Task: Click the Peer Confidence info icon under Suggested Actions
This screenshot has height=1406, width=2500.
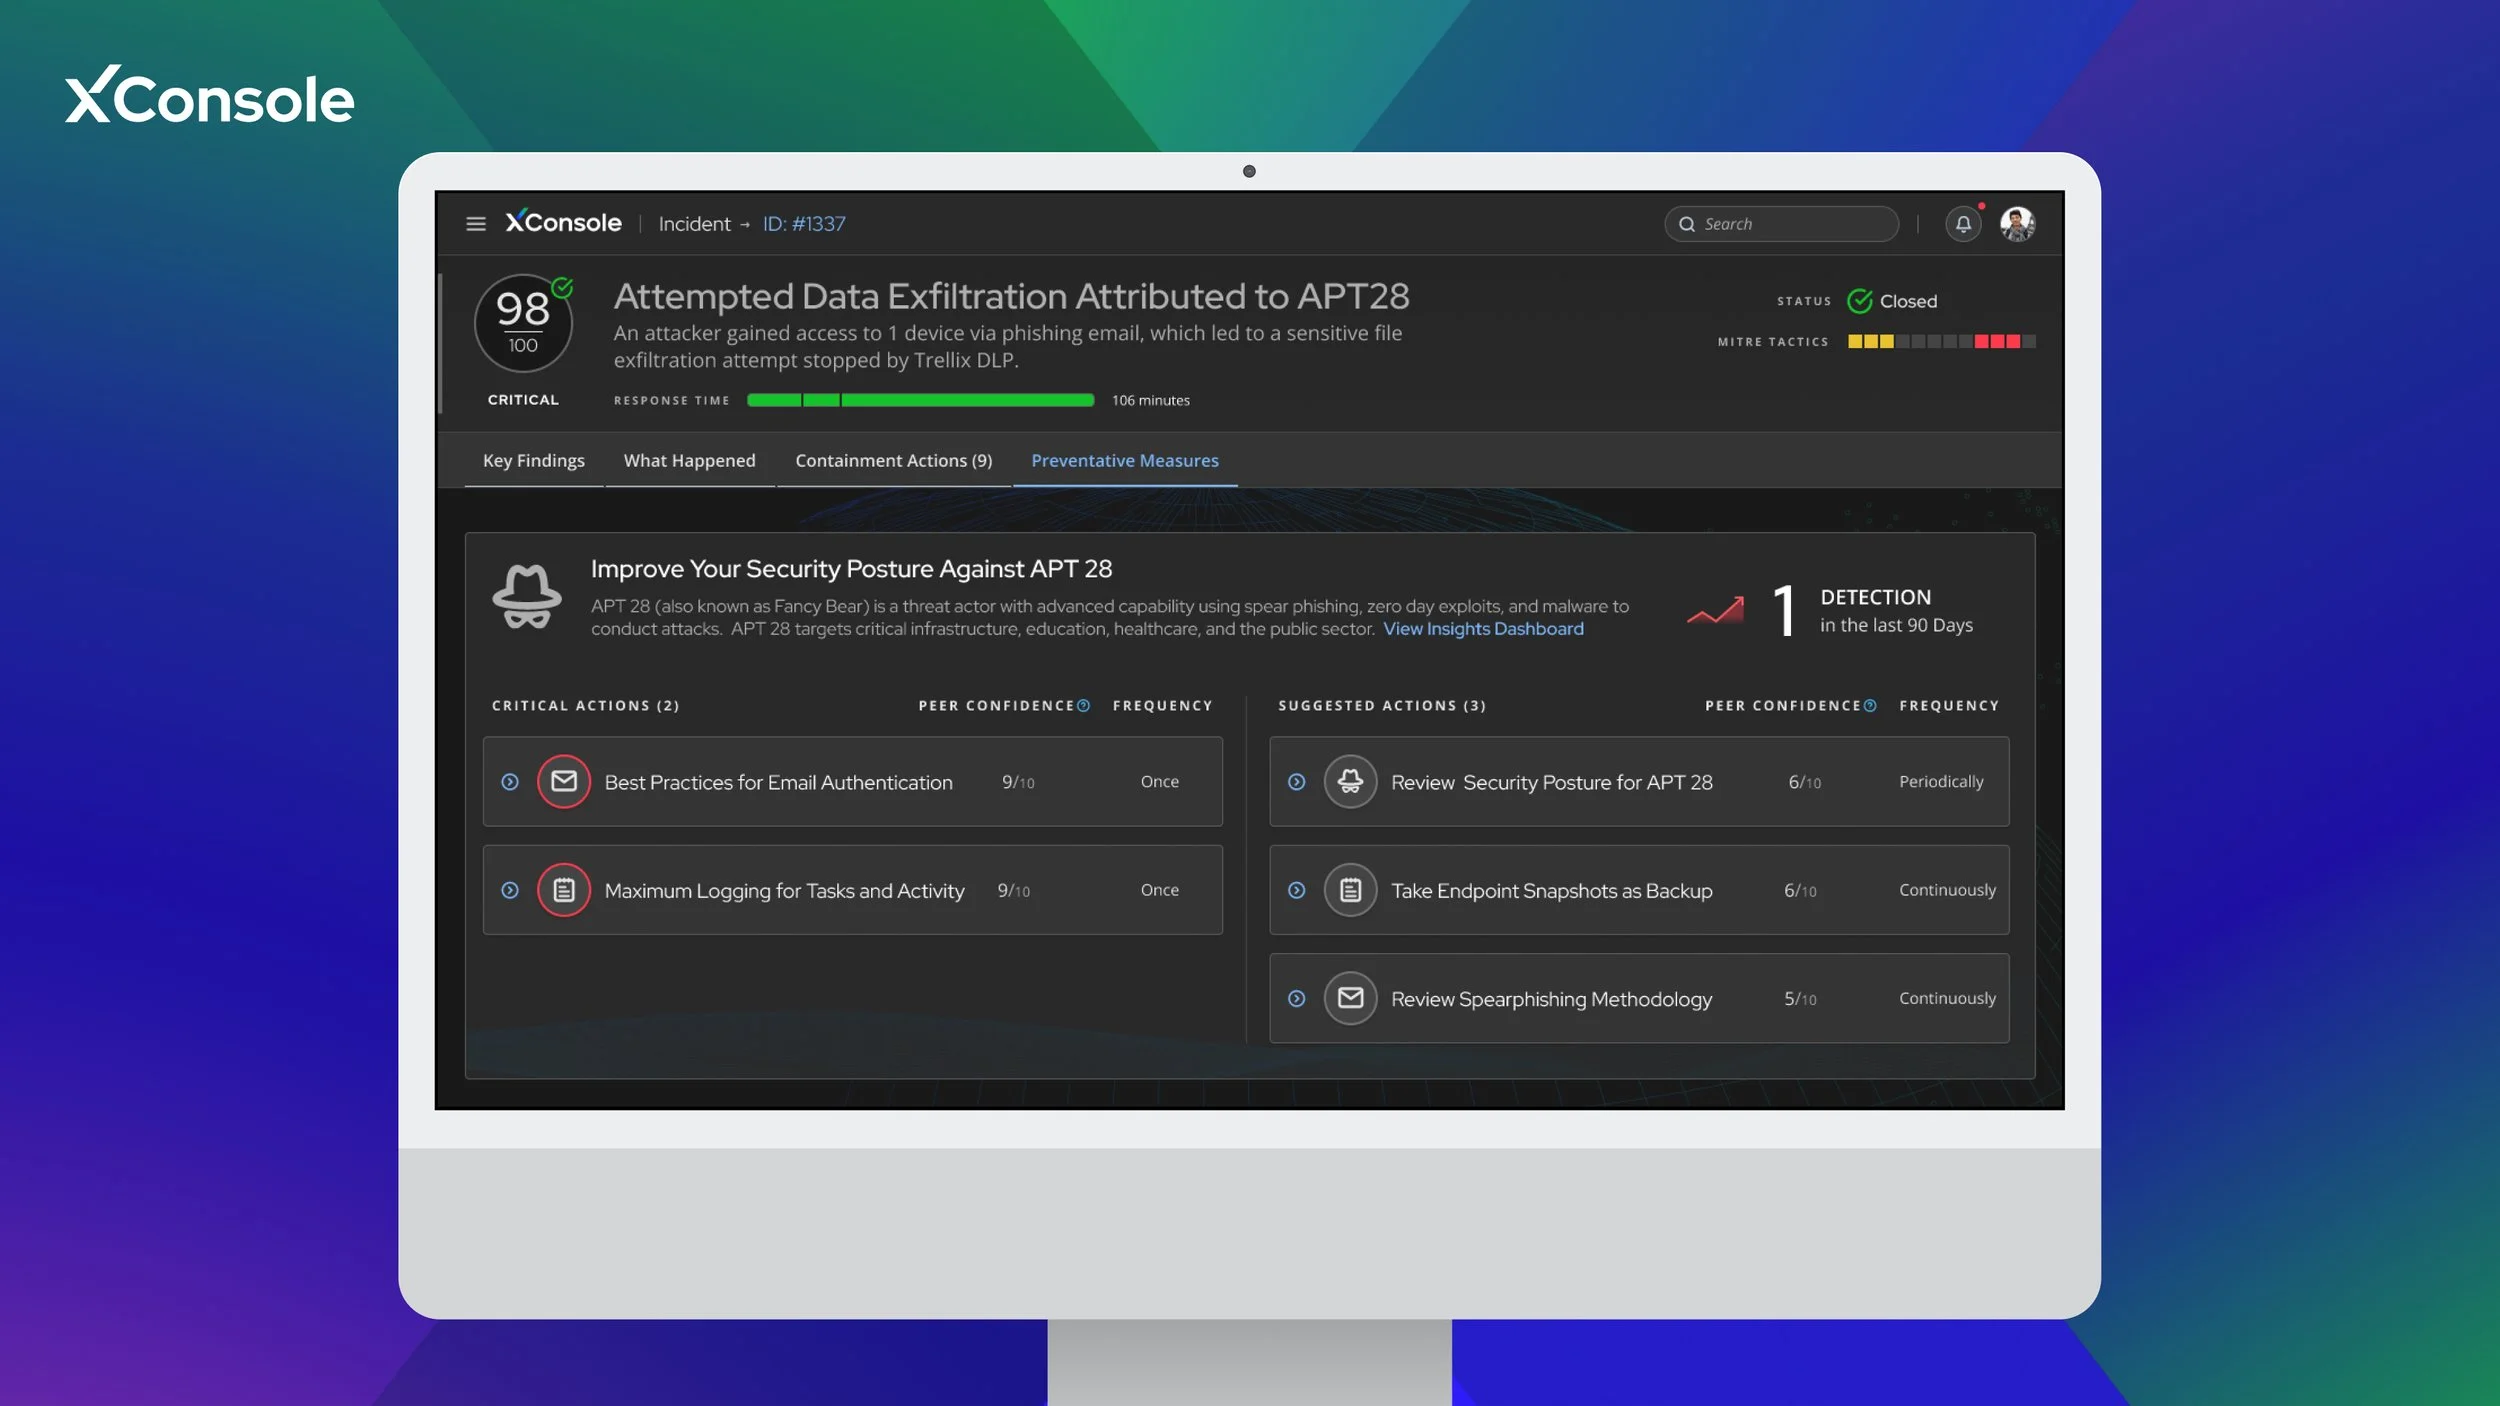Action: coord(1870,706)
